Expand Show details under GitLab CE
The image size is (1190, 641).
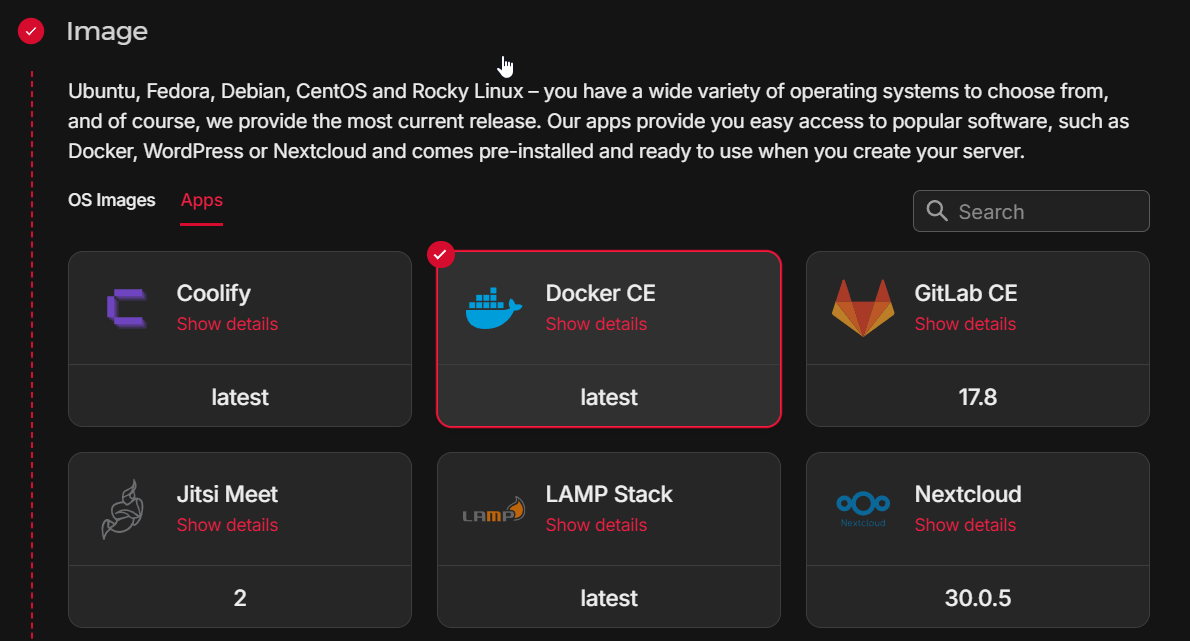(x=965, y=324)
